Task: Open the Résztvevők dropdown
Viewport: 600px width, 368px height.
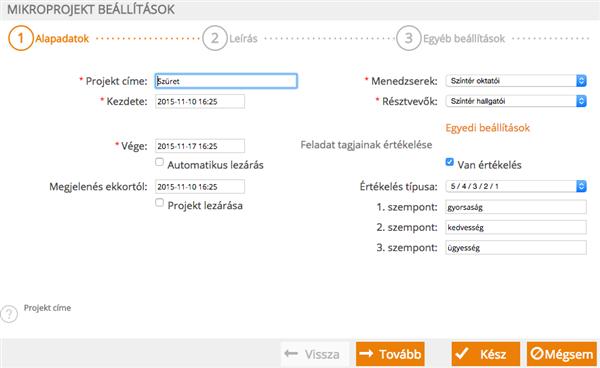Action: (x=516, y=101)
